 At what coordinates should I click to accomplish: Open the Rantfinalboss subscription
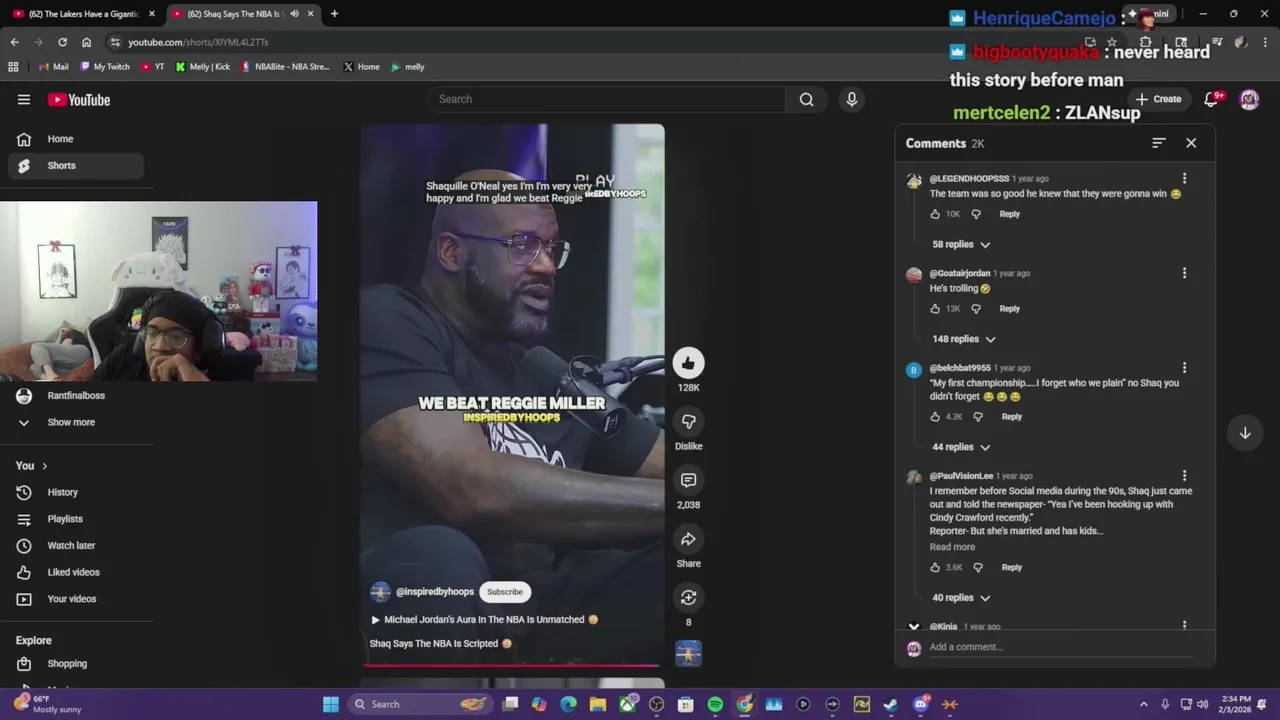click(76, 396)
